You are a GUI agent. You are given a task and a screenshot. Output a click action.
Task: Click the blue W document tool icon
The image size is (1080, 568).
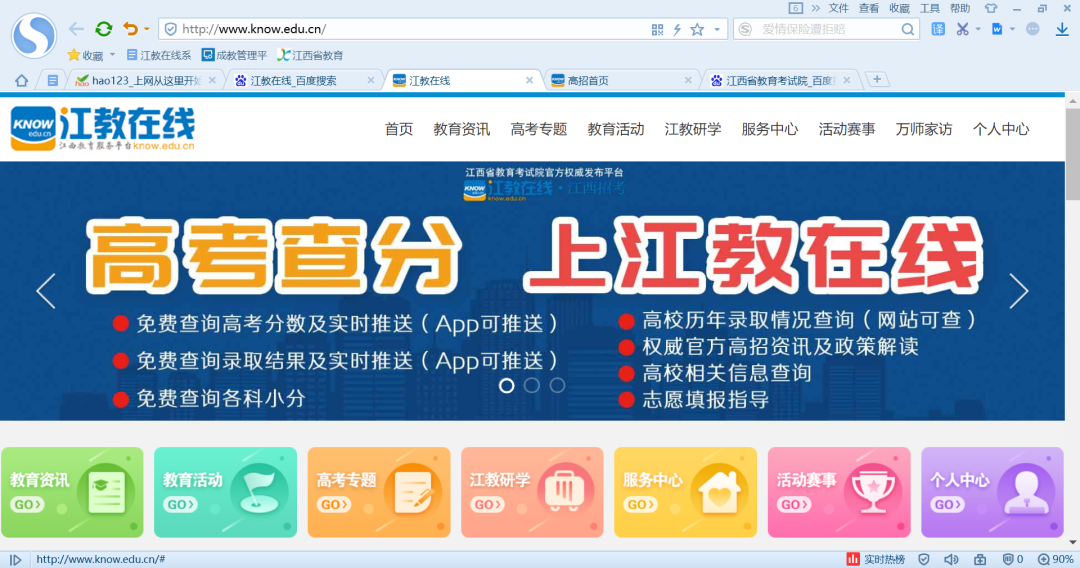(x=997, y=29)
